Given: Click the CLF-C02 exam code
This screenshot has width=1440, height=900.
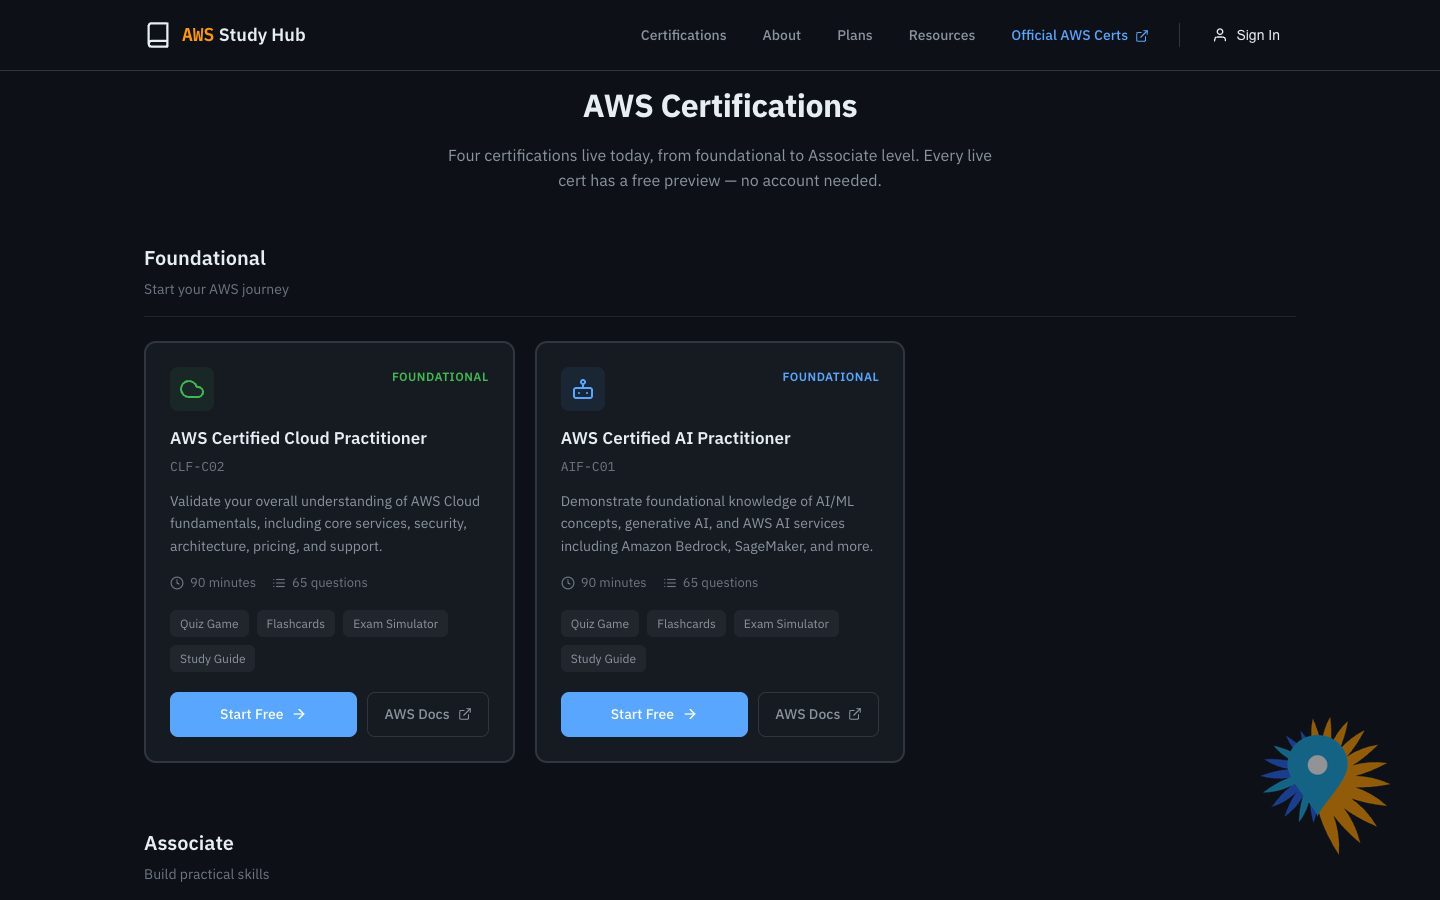Looking at the screenshot, I should coord(197,467).
